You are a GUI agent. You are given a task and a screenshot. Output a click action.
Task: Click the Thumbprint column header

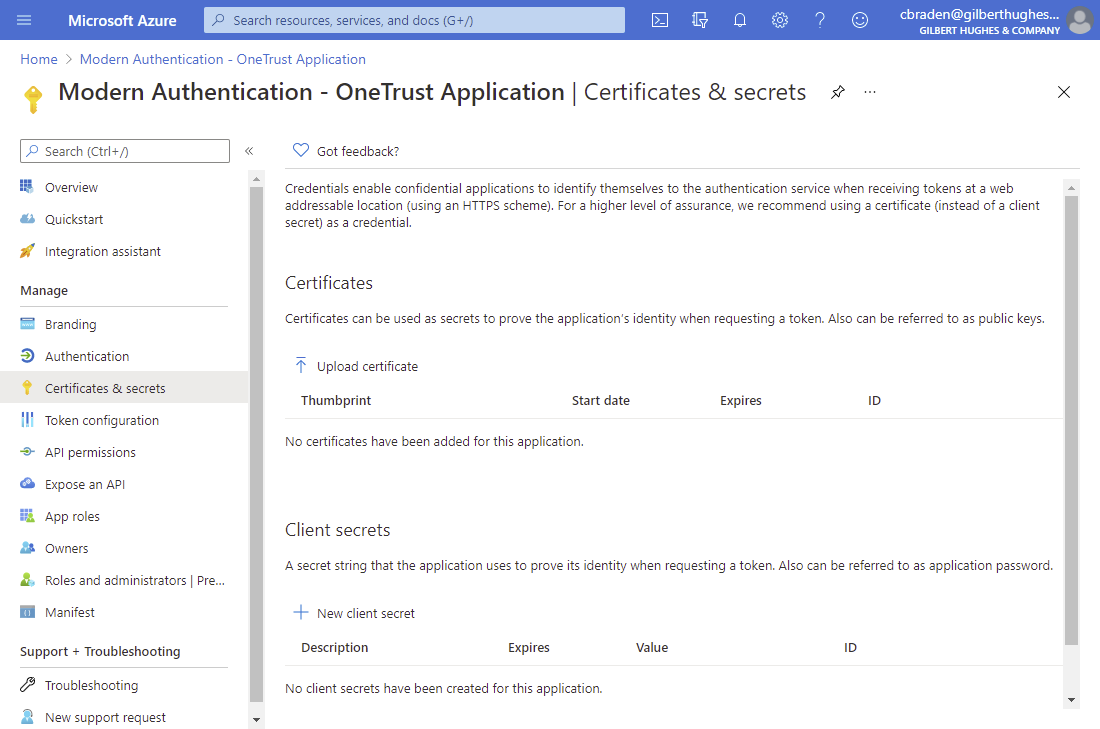336,401
